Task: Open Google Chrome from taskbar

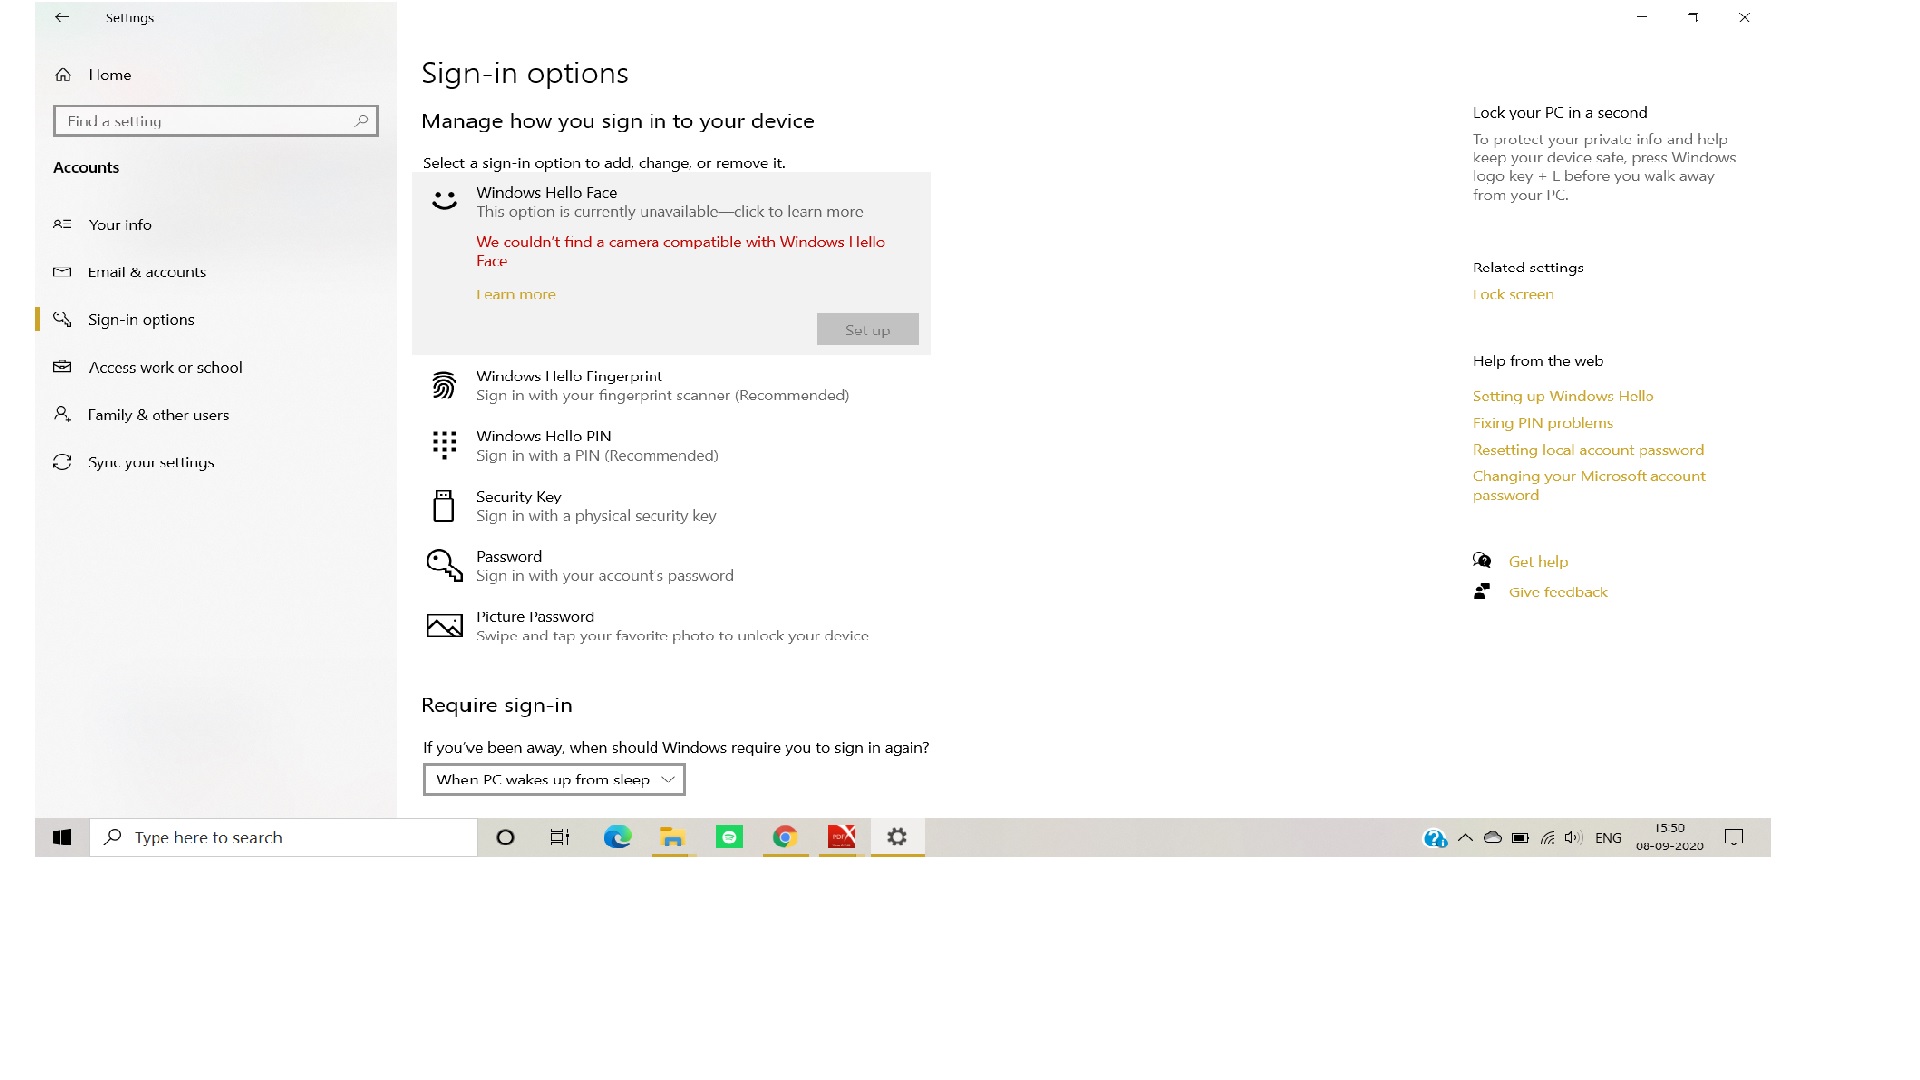Action: coord(785,838)
